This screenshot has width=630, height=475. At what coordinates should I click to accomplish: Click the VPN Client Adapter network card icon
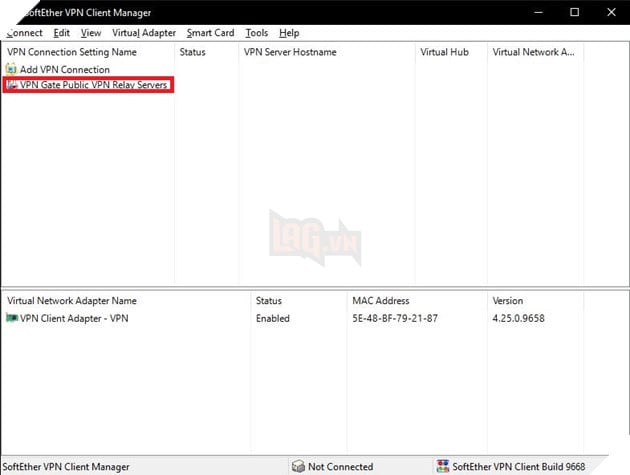point(12,318)
